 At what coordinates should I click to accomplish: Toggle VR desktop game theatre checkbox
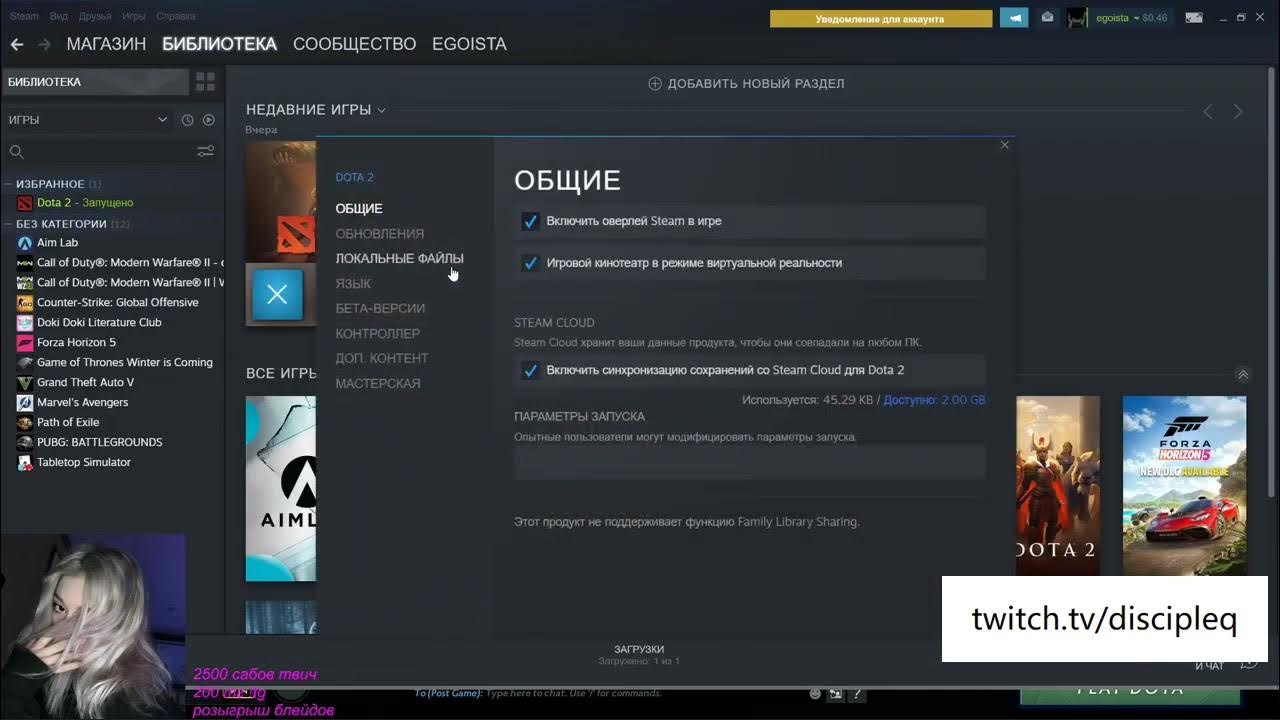[531, 263]
